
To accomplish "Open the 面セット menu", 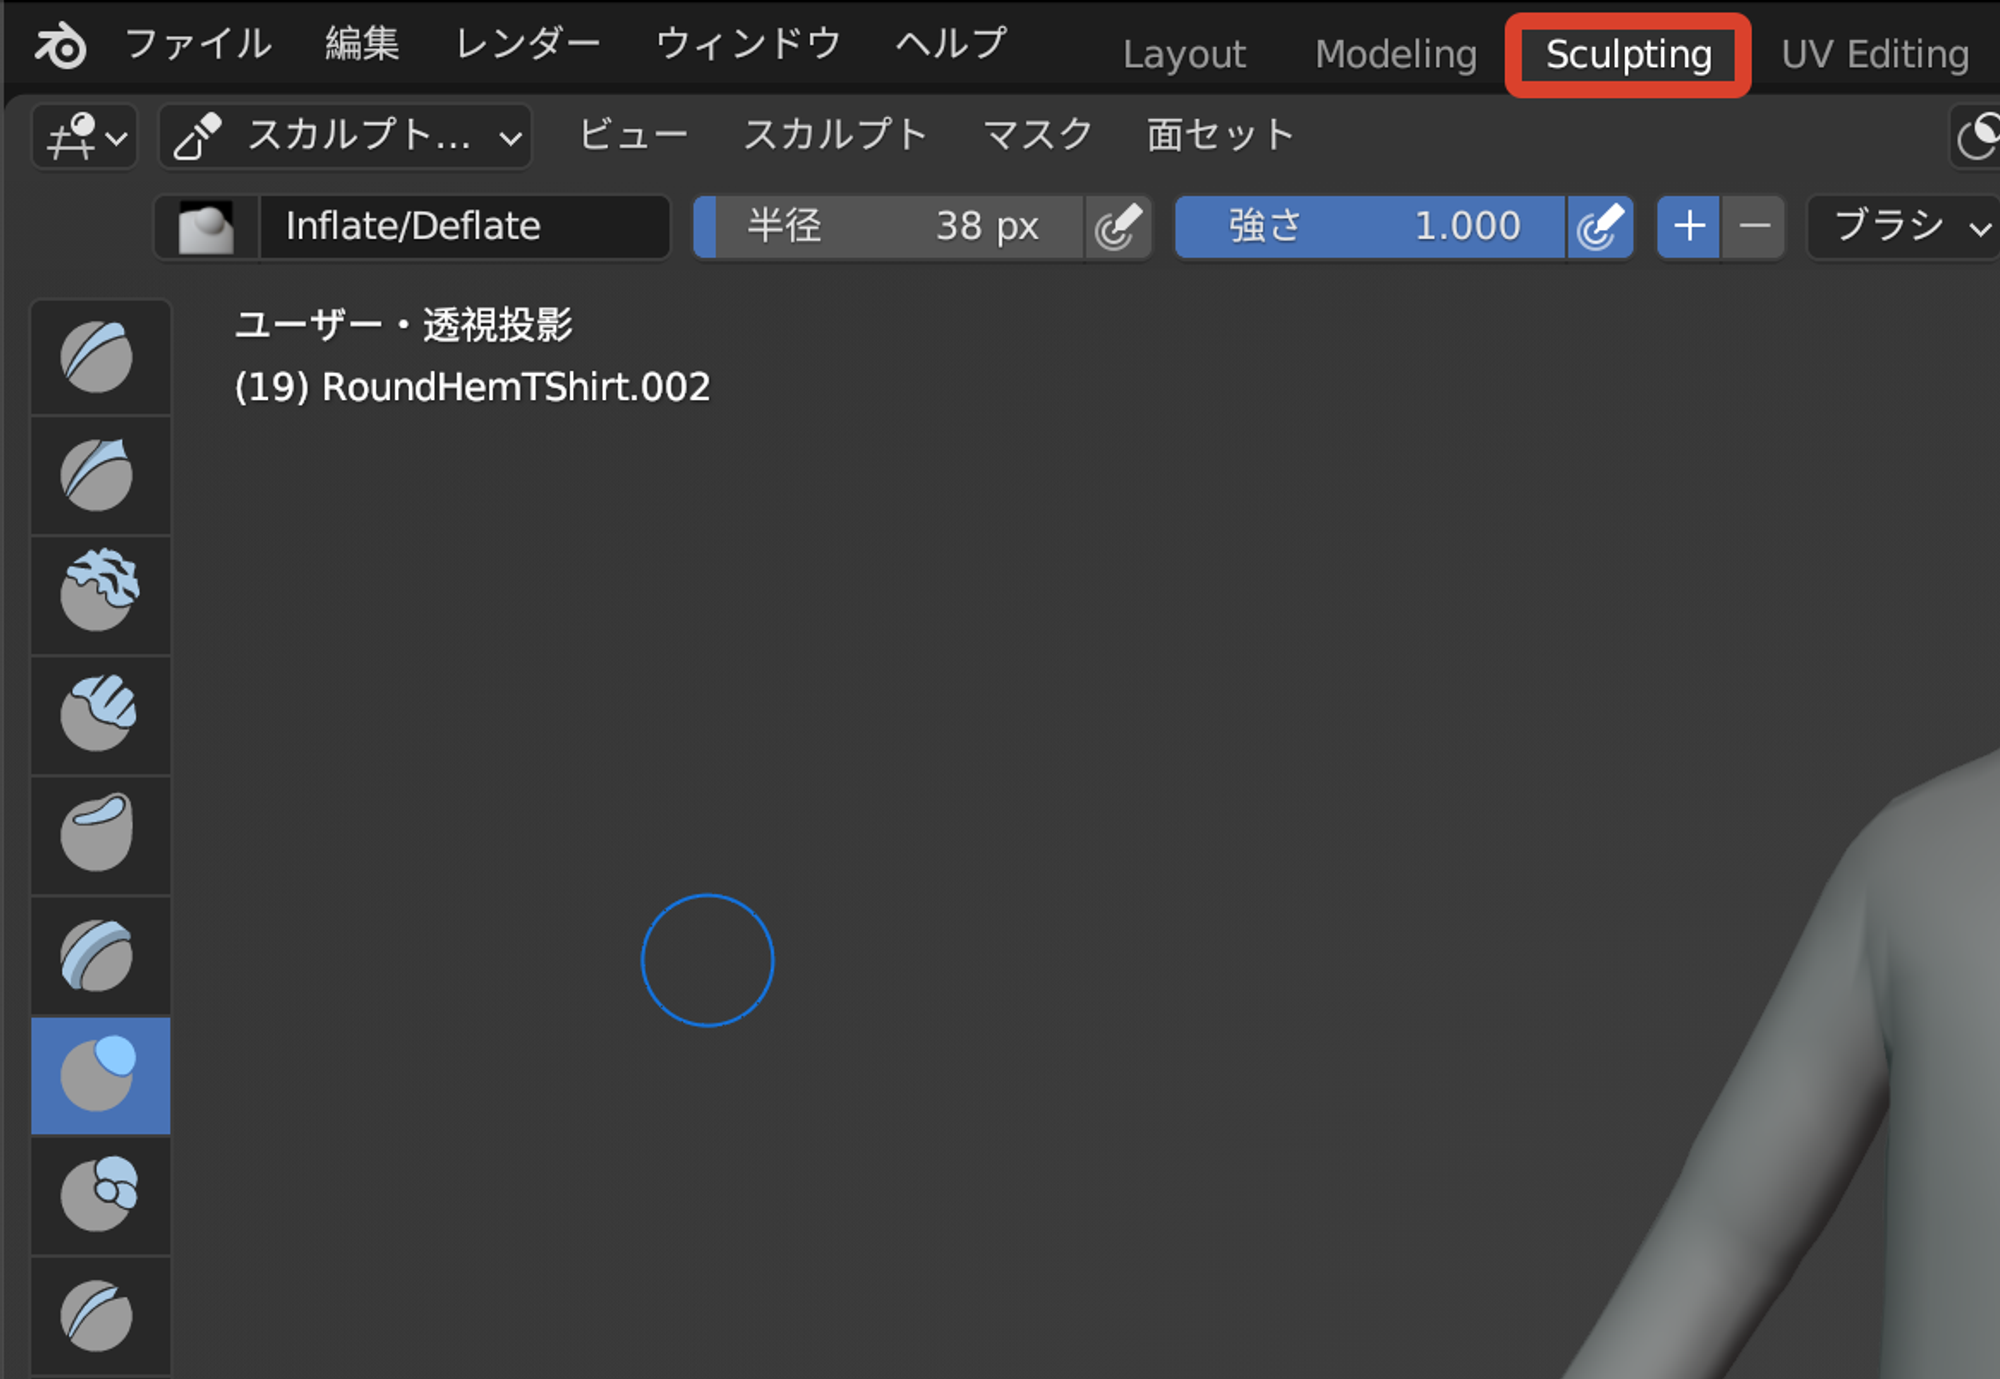I will pyautogui.click(x=1220, y=135).
